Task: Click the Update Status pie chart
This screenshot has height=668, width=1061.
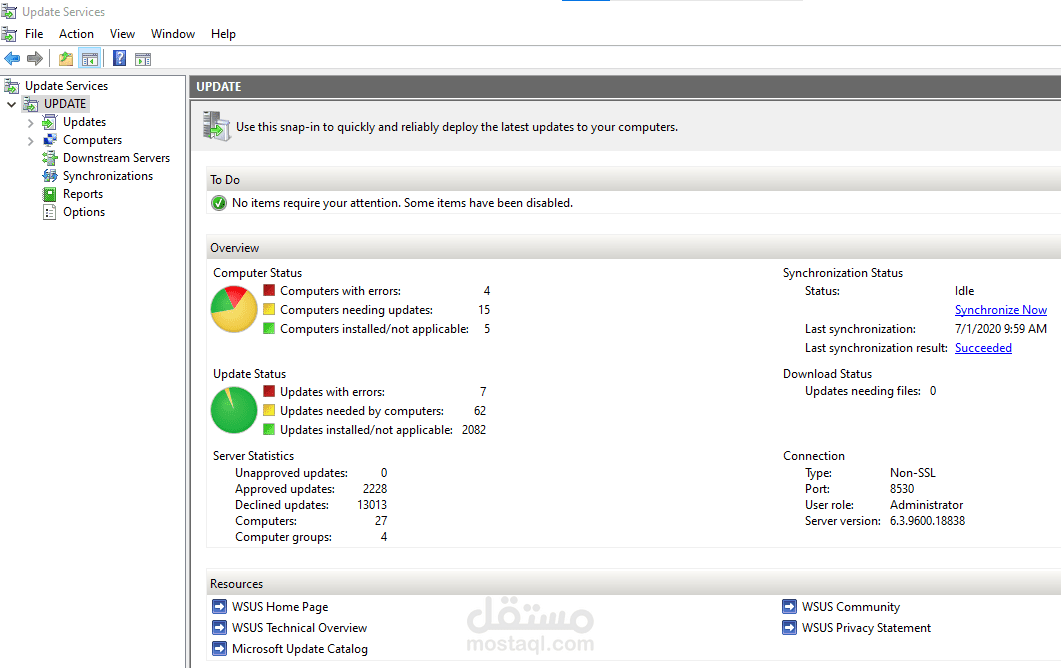Action: (234, 410)
